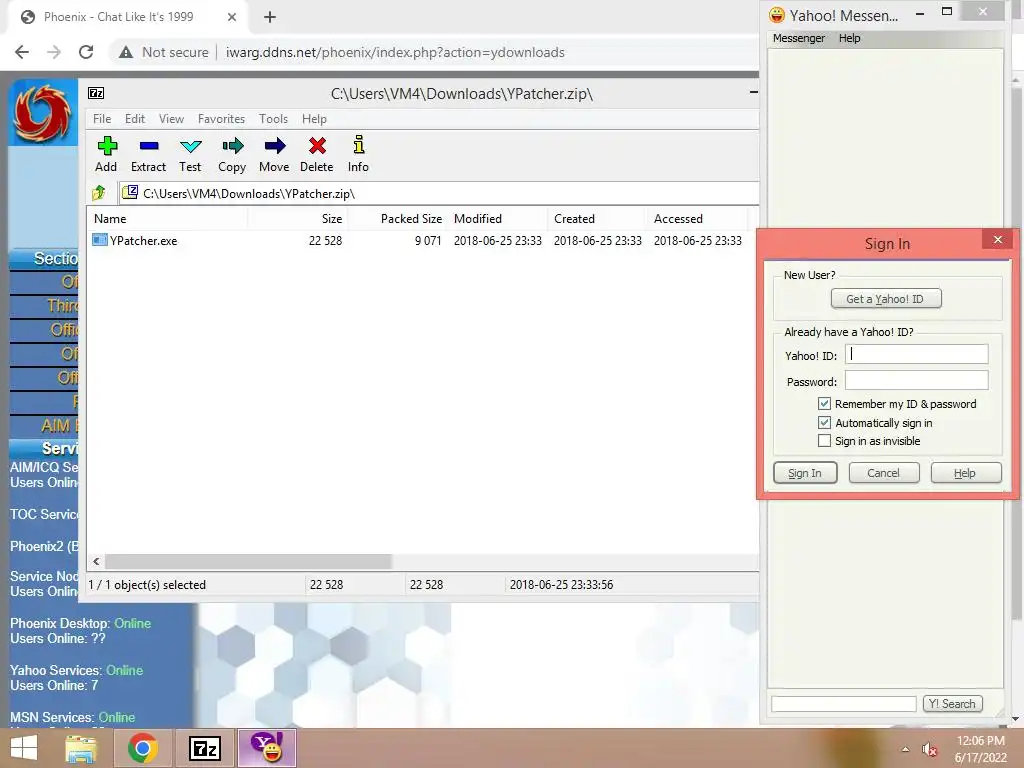
Task: Cancel the Sign In dialog
Action: (884, 473)
